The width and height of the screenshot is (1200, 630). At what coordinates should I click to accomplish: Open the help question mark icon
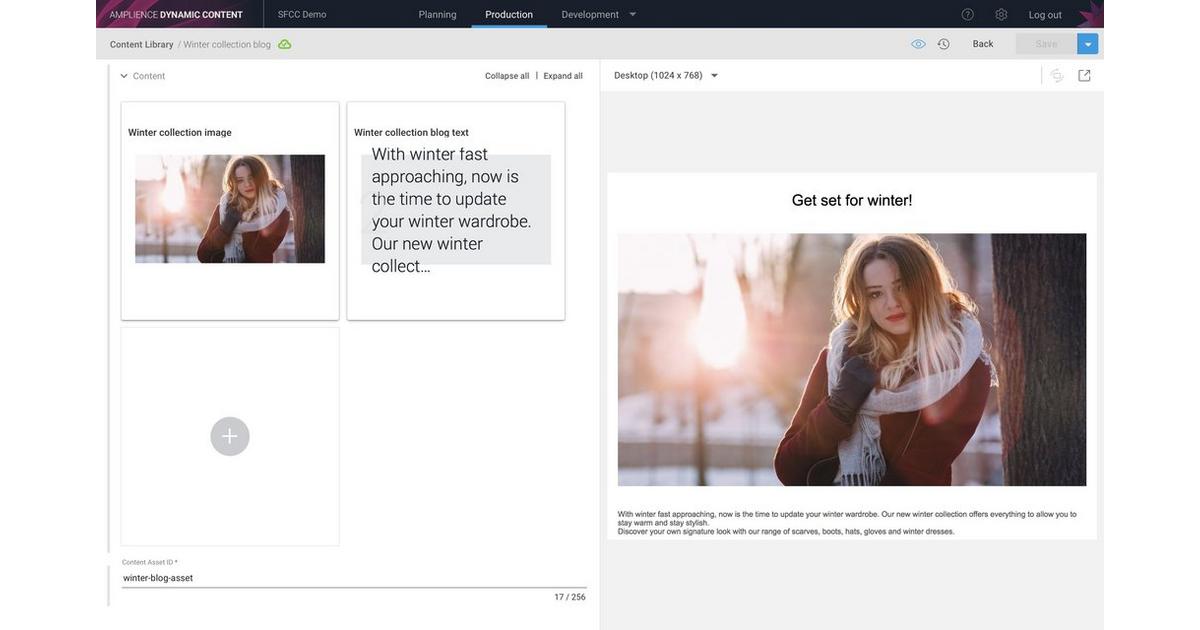pyautogui.click(x=967, y=14)
